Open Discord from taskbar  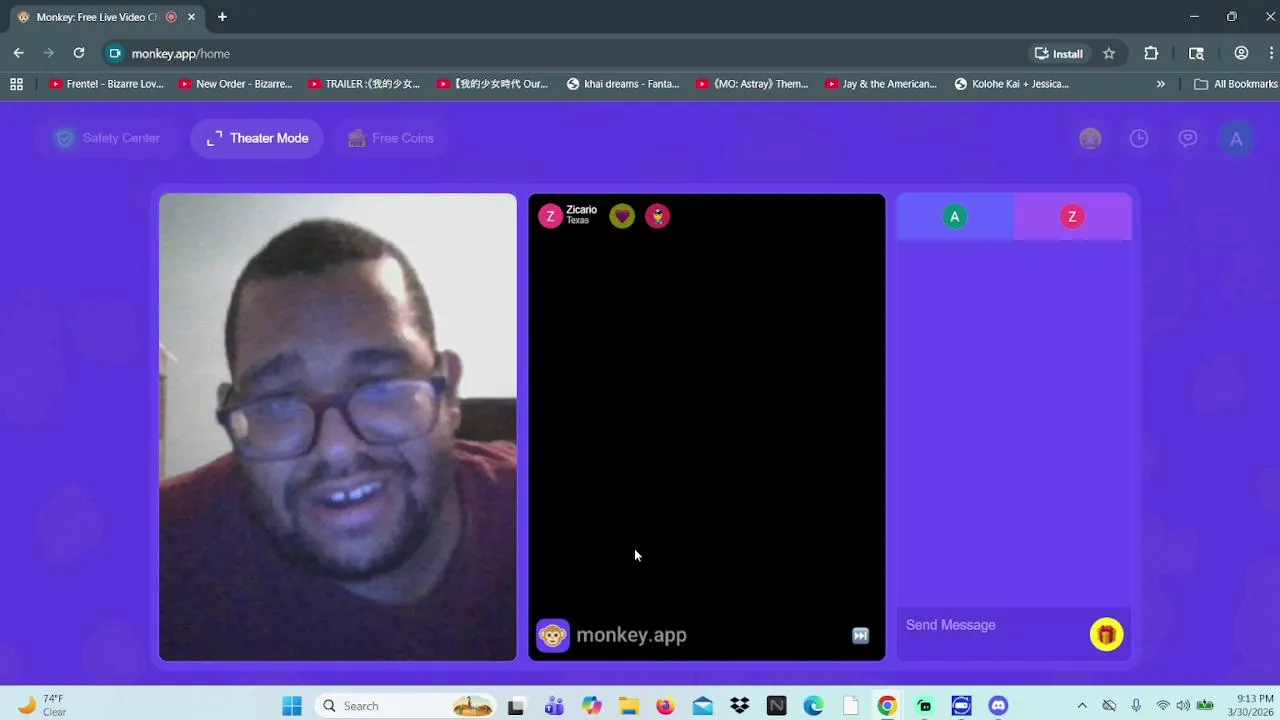[x=998, y=706]
